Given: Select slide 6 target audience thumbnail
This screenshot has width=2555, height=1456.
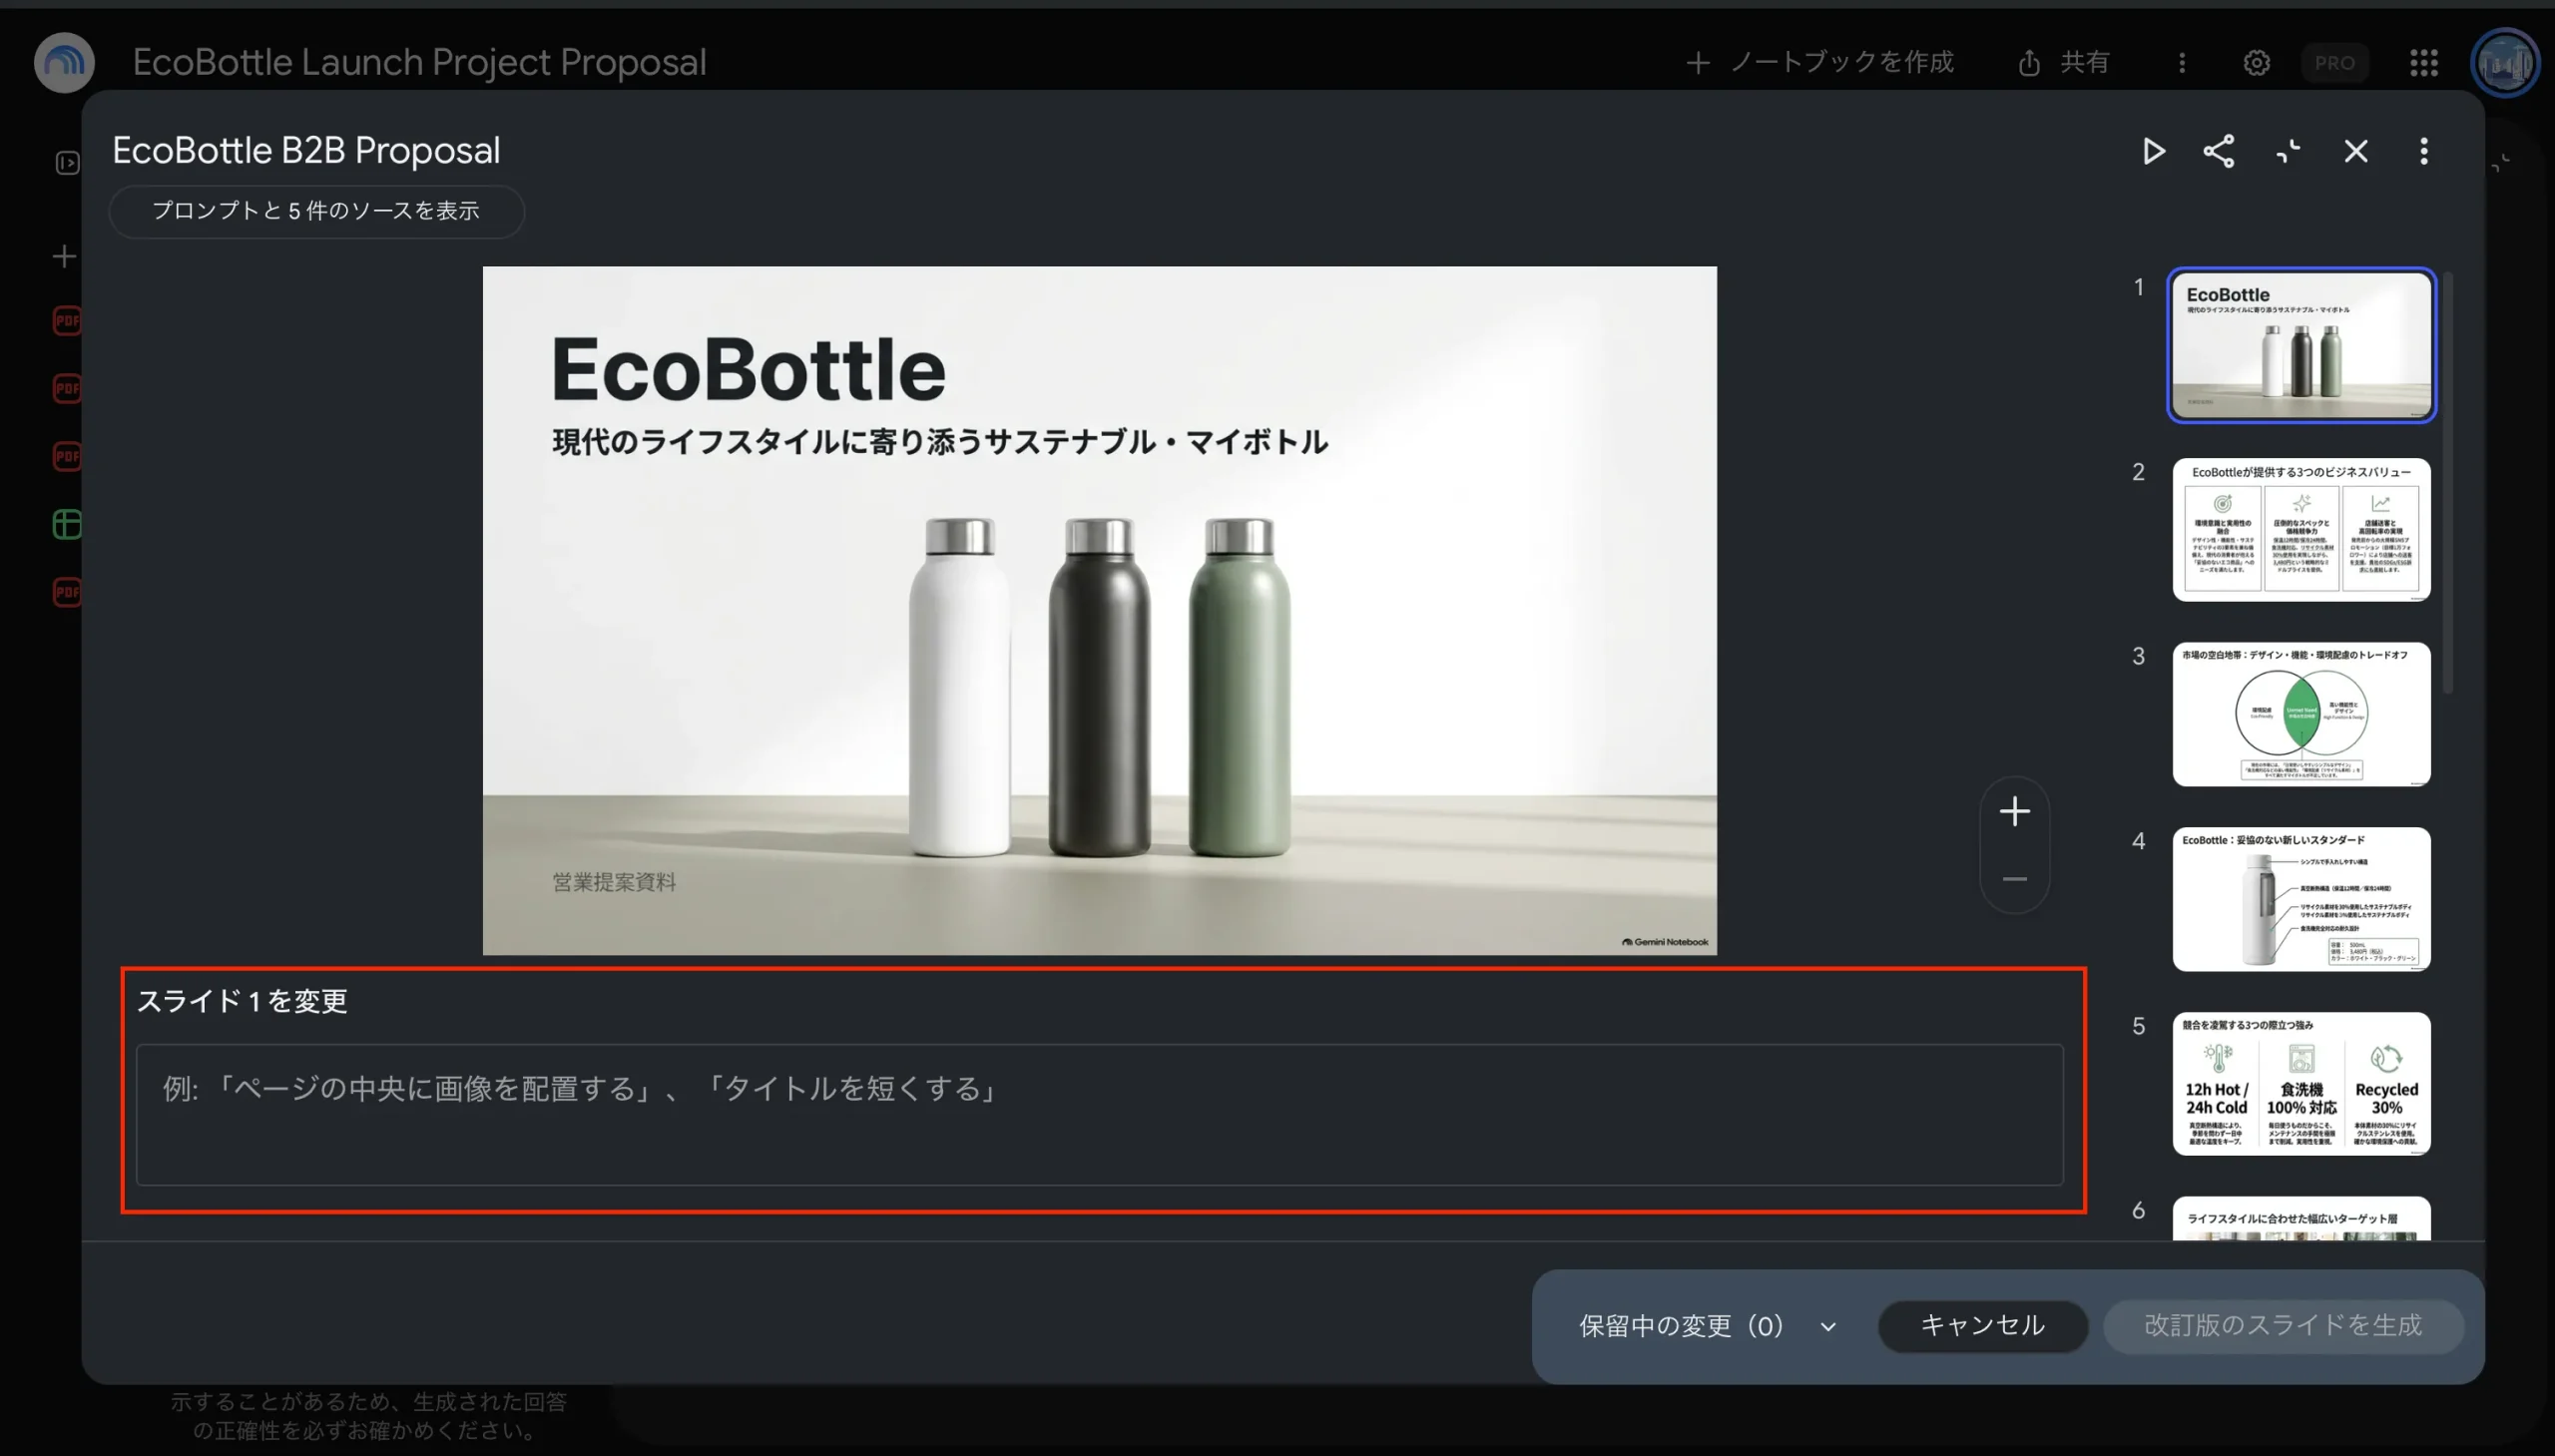Looking at the screenshot, I should tap(2301, 1219).
